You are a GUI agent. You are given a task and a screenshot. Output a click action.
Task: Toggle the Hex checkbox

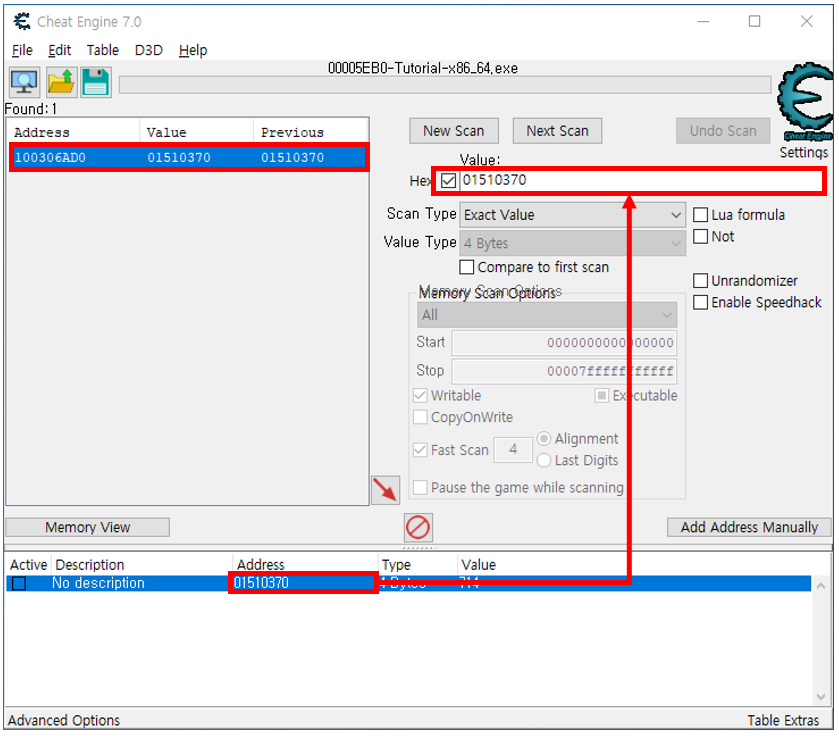[x=448, y=181]
